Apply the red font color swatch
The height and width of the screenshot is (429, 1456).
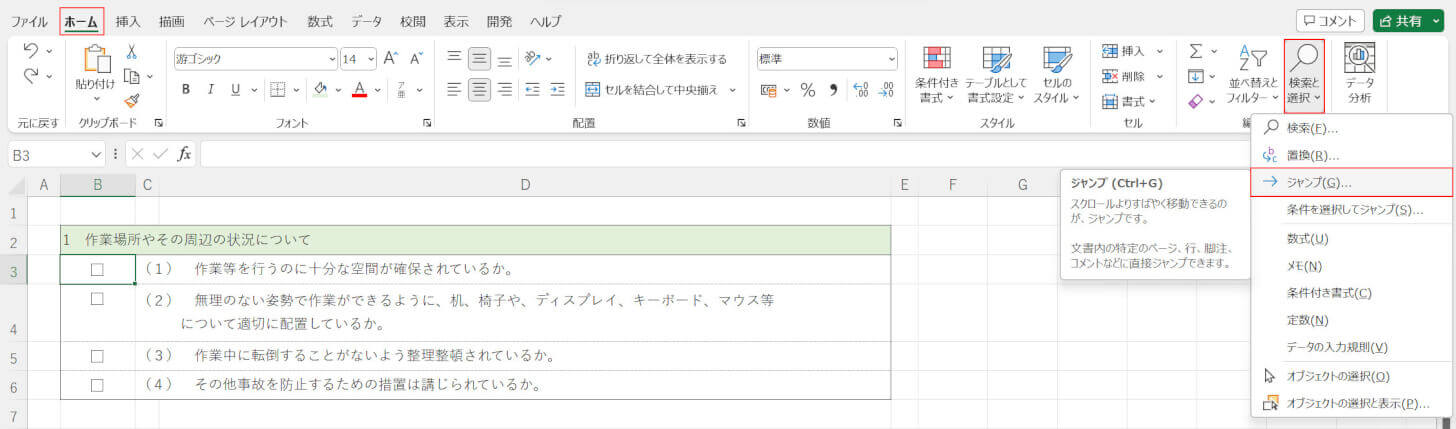click(360, 89)
